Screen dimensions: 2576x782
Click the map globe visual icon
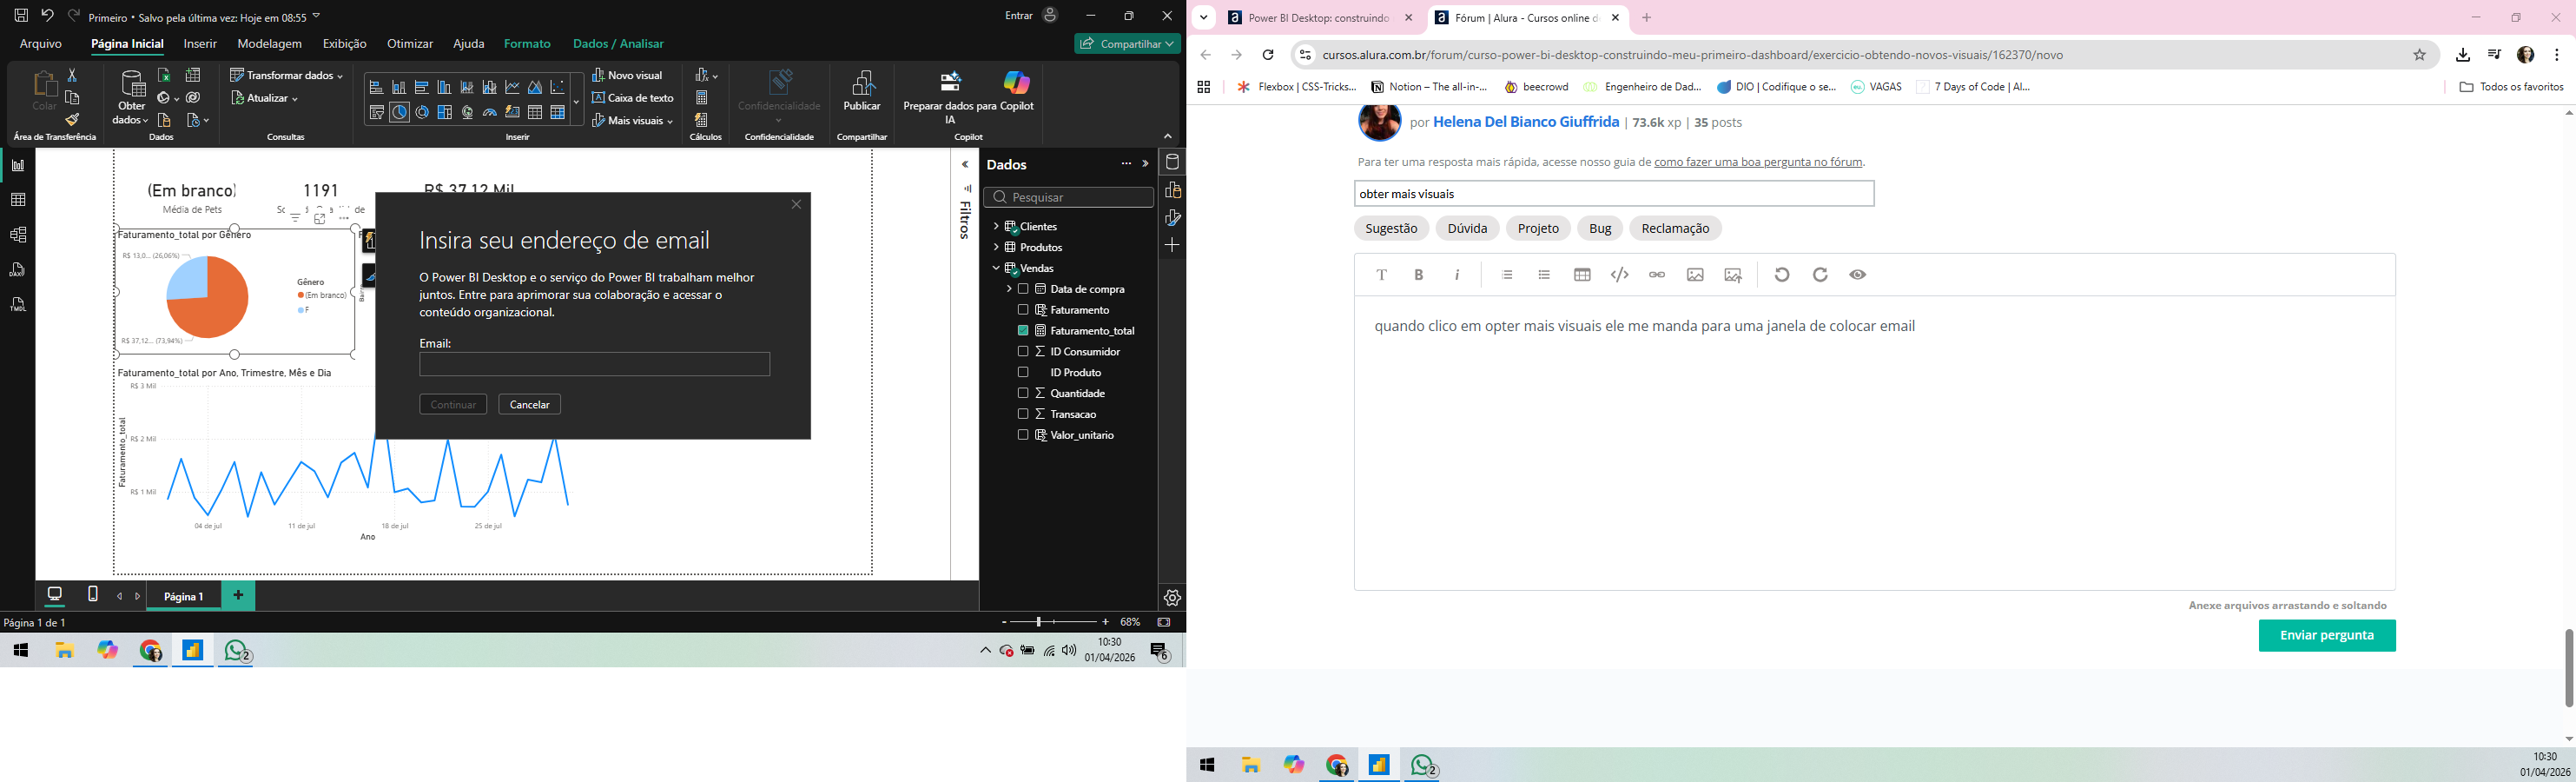tap(467, 112)
